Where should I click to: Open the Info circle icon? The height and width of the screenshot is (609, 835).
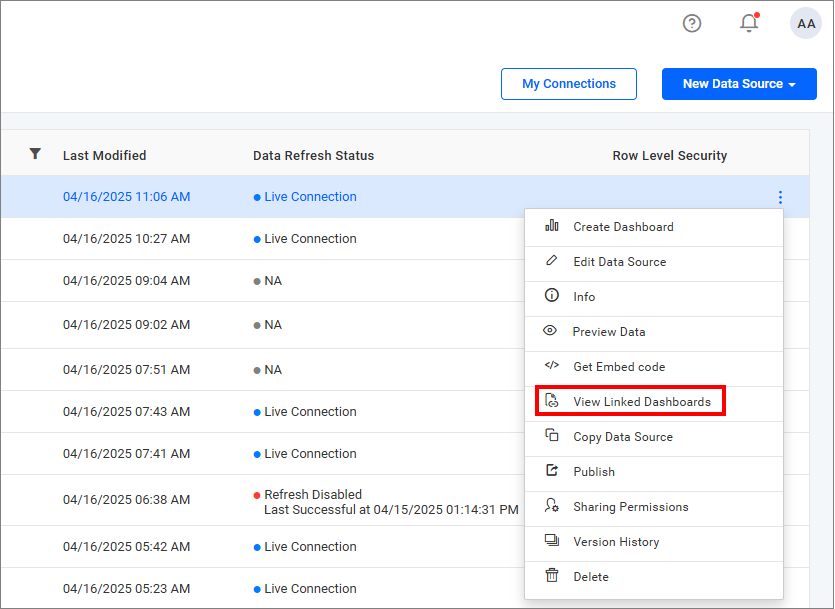click(x=552, y=296)
